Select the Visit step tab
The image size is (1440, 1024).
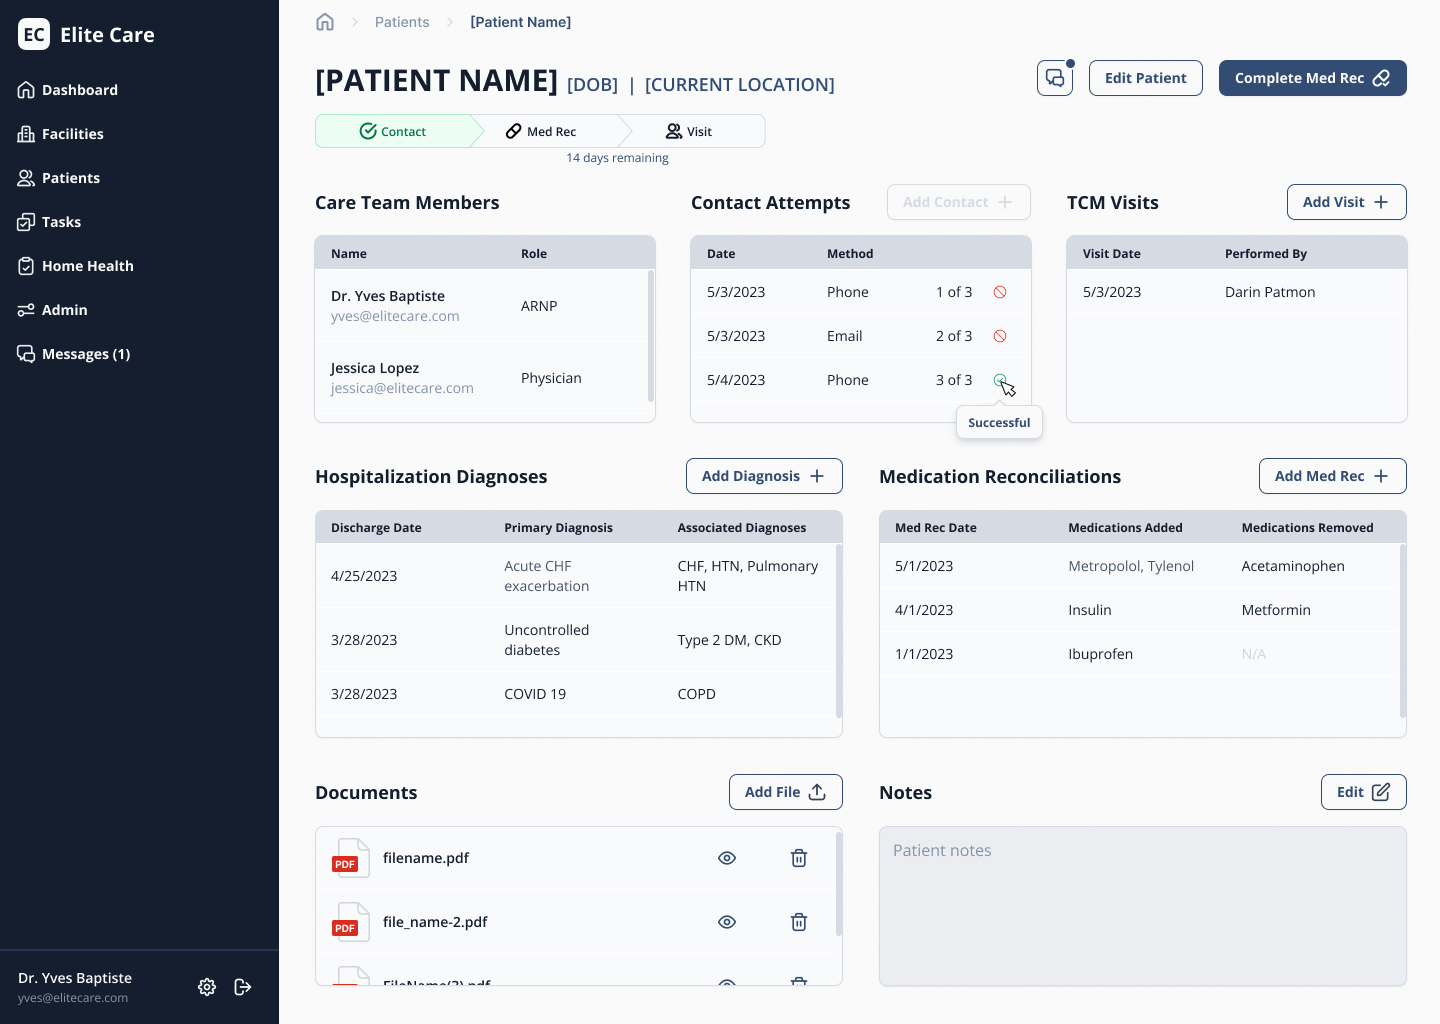[x=690, y=131]
